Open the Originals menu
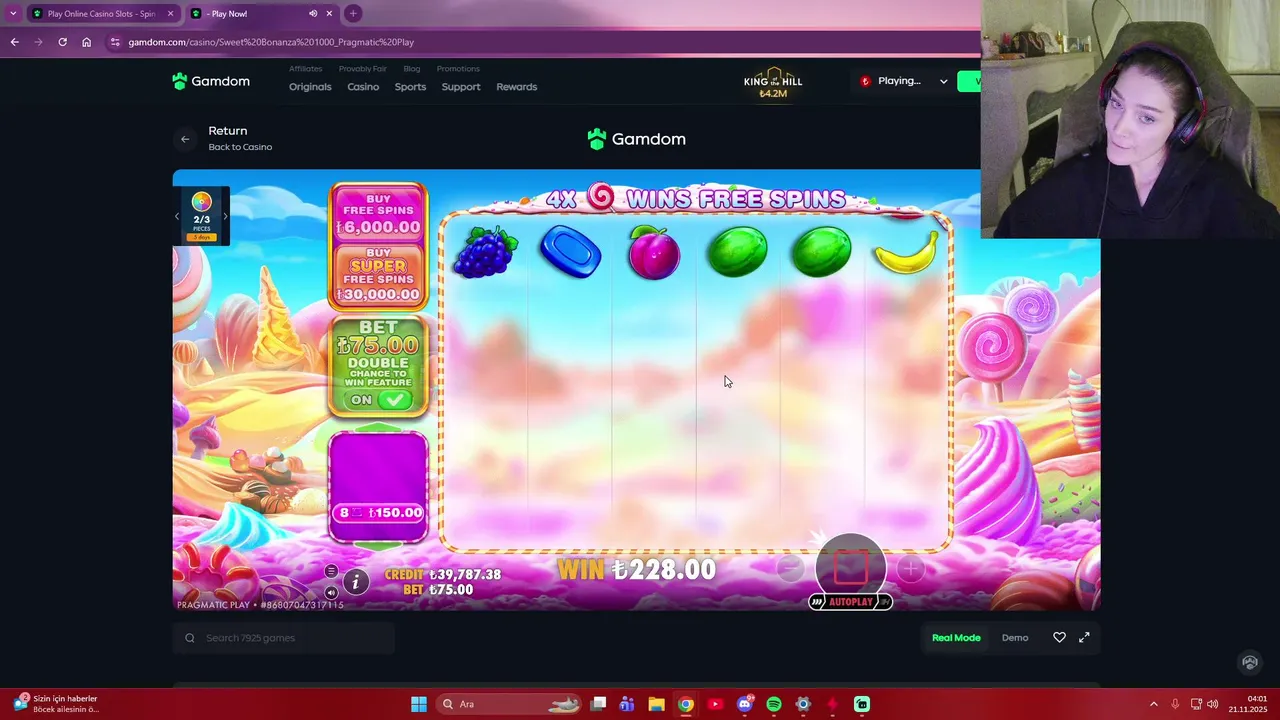 pyautogui.click(x=310, y=87)
